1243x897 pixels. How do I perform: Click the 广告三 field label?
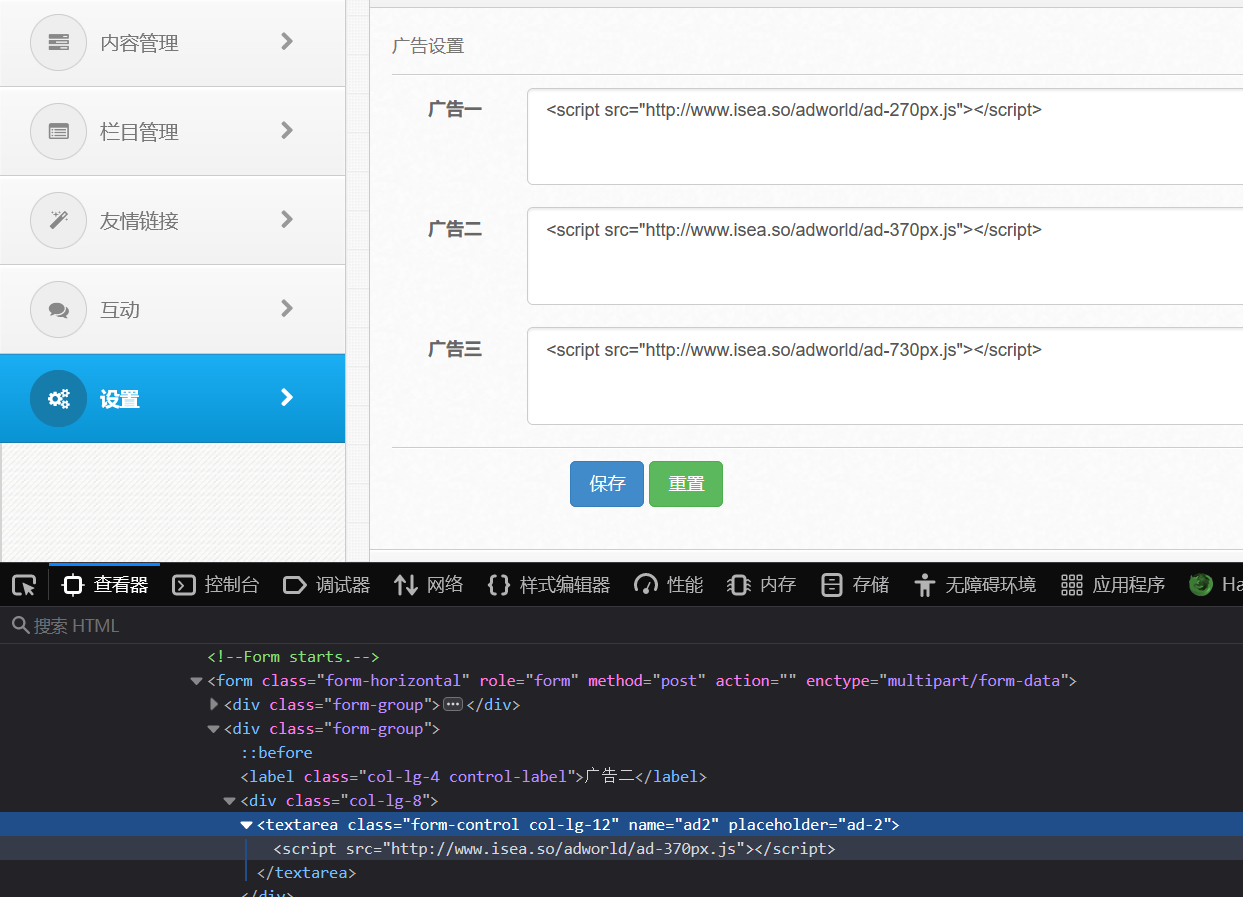pos(455,349)
